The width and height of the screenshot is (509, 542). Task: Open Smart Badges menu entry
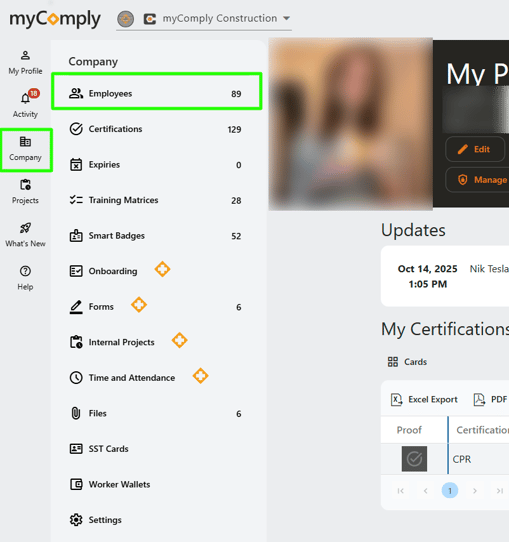click(157, 236)
